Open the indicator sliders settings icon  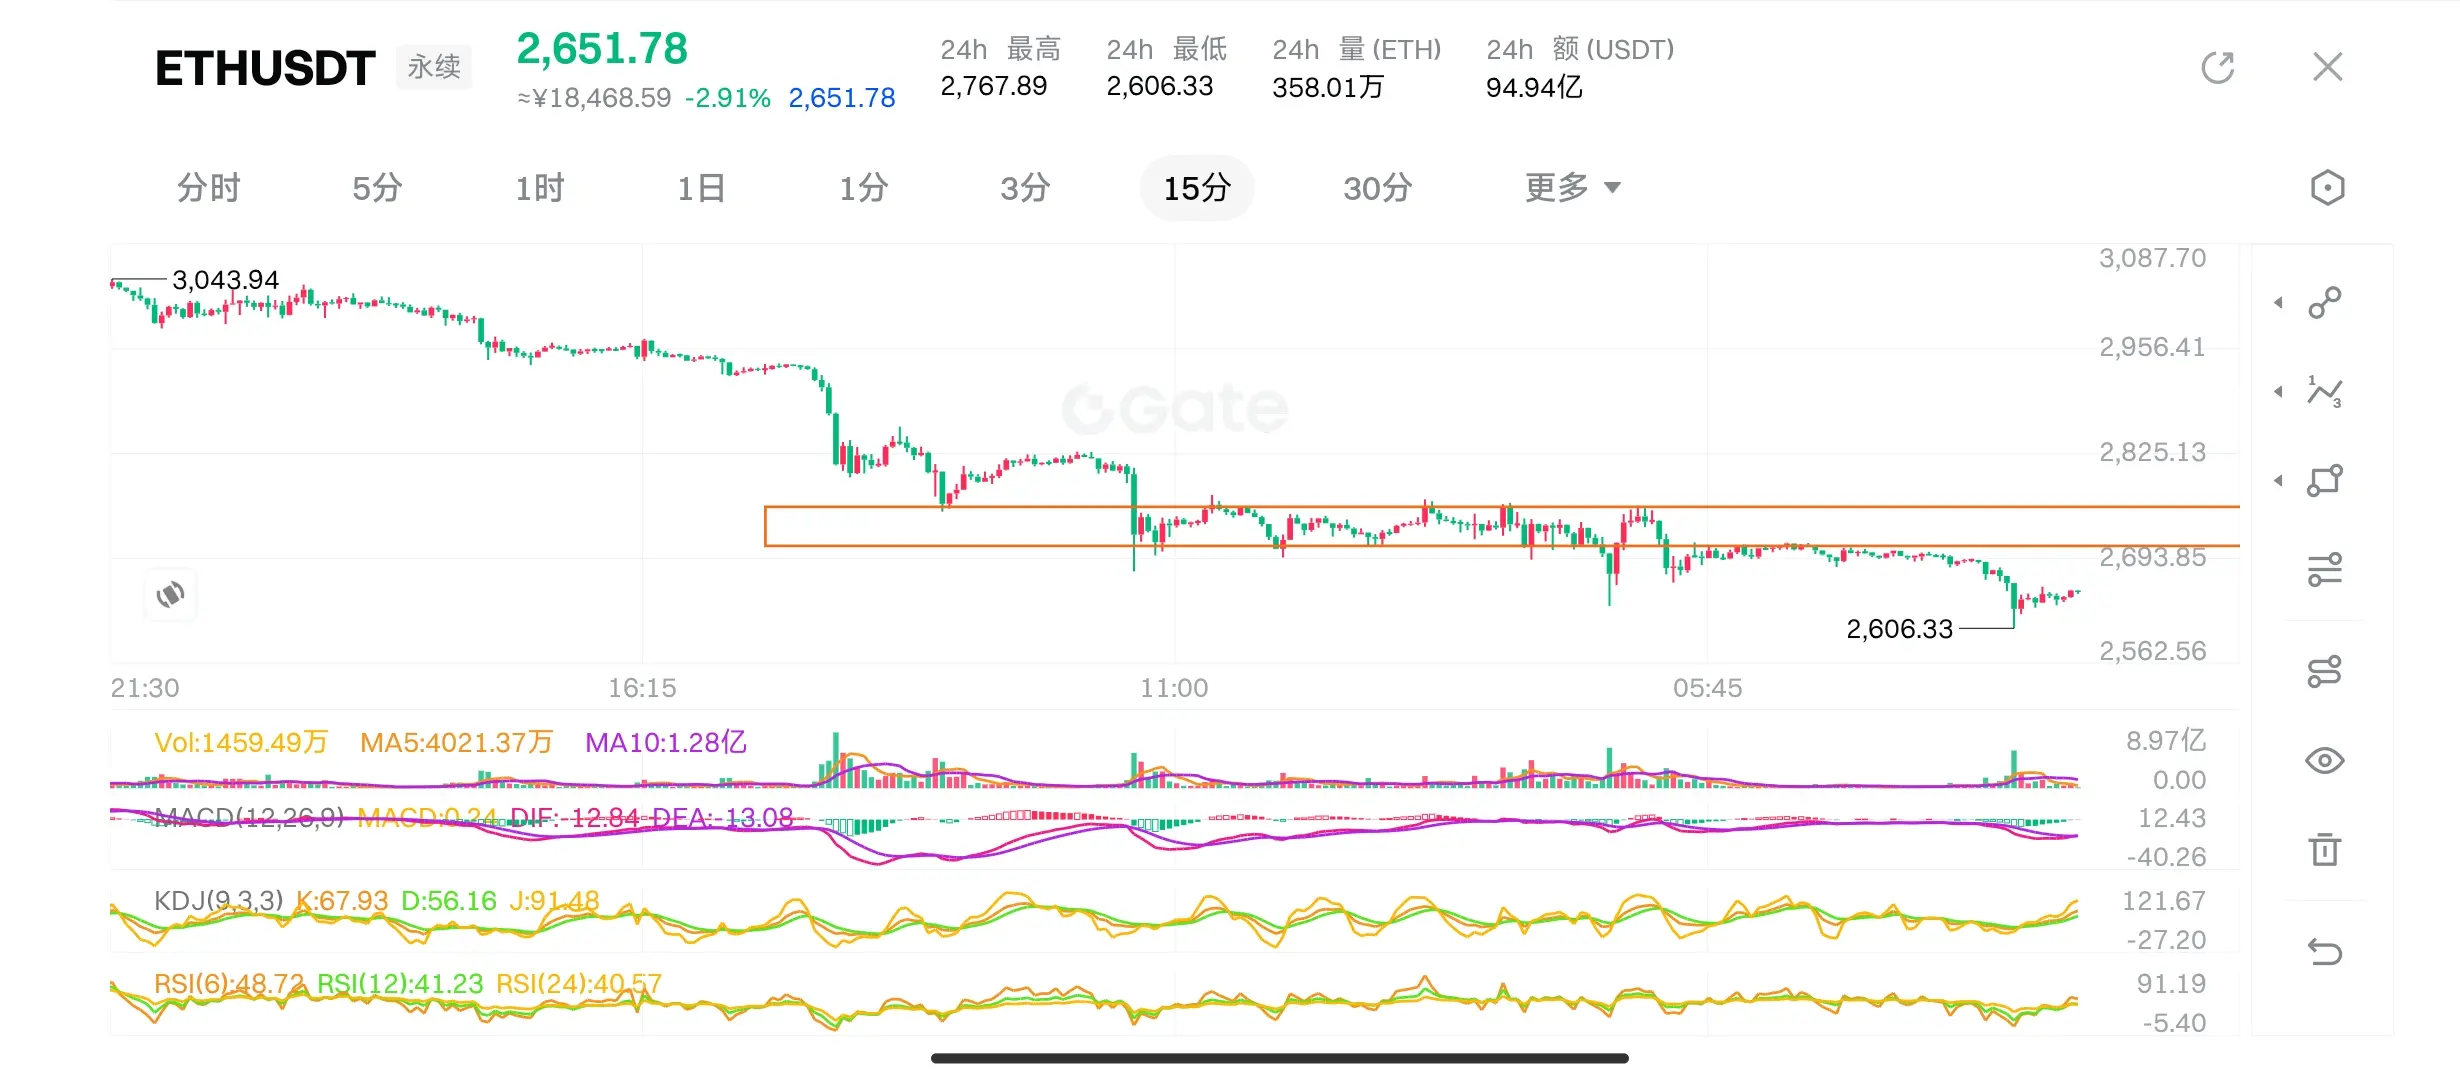(x=2324, y=570)
